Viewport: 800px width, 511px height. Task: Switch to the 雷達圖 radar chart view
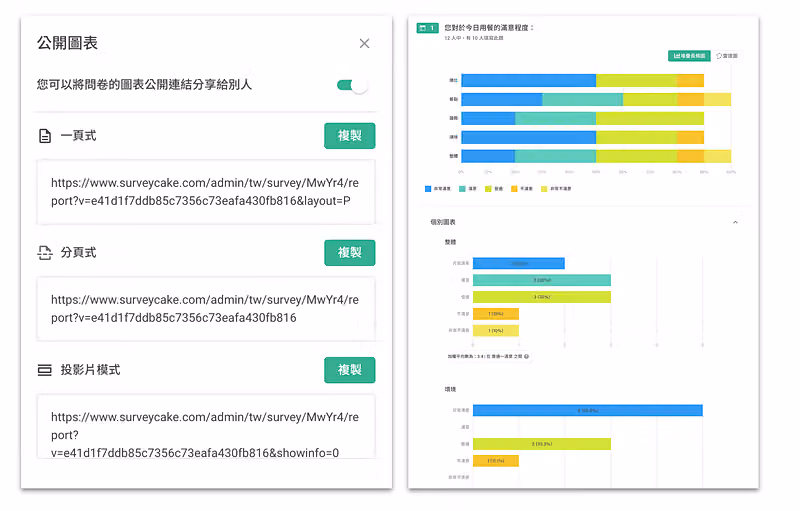(727, 56)
